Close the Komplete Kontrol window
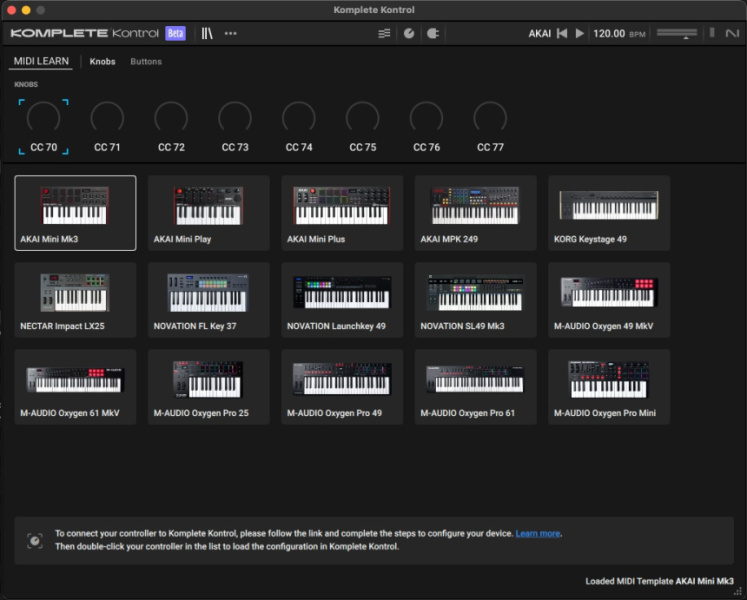Screen dimensions: 747x600 [x=12, y=10]
